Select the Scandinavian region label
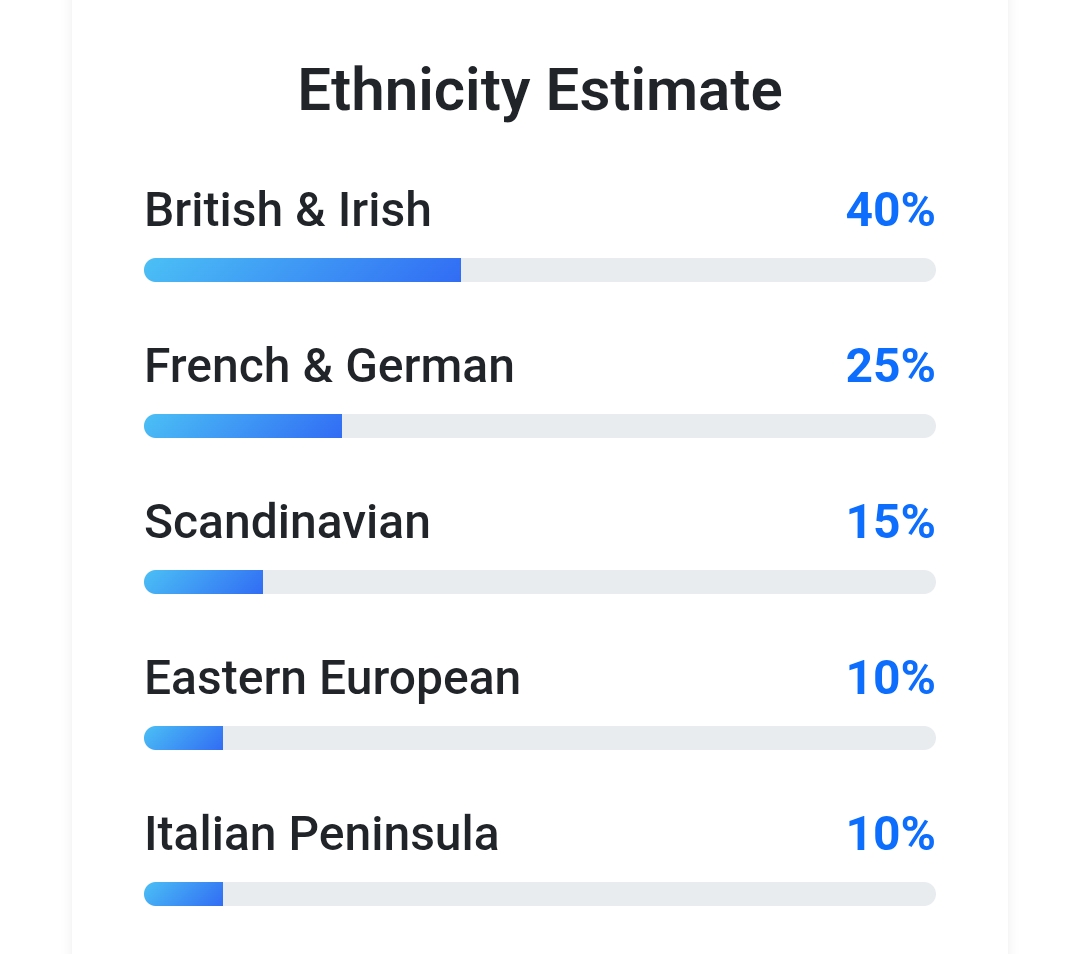This screenshot has width=1080, height=954. click(x=287, y=522)
